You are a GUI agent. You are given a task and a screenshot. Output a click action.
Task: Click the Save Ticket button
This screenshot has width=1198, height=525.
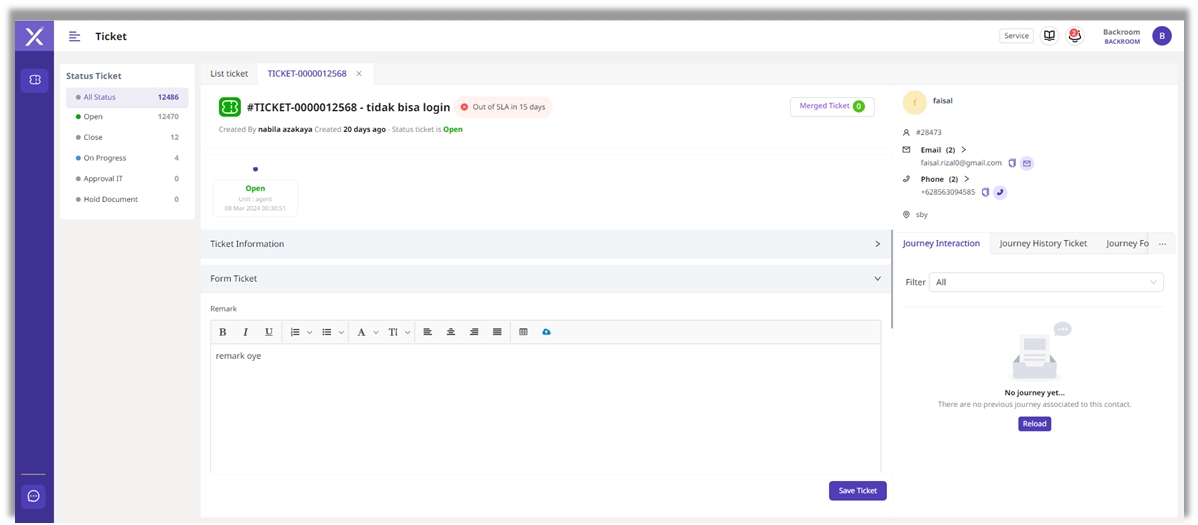[x=857, y=491]
